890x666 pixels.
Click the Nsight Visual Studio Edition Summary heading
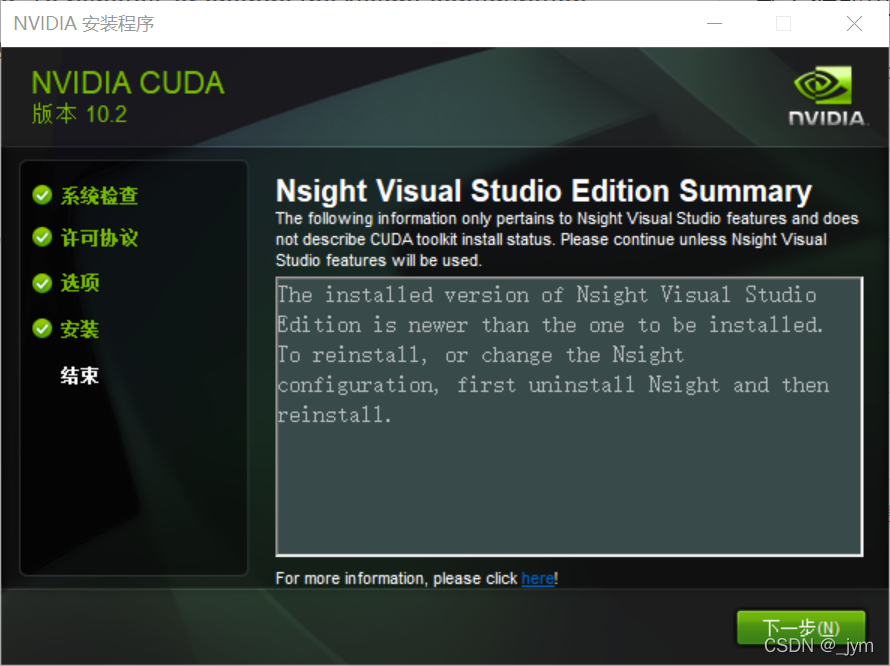(x=544, y=191)
